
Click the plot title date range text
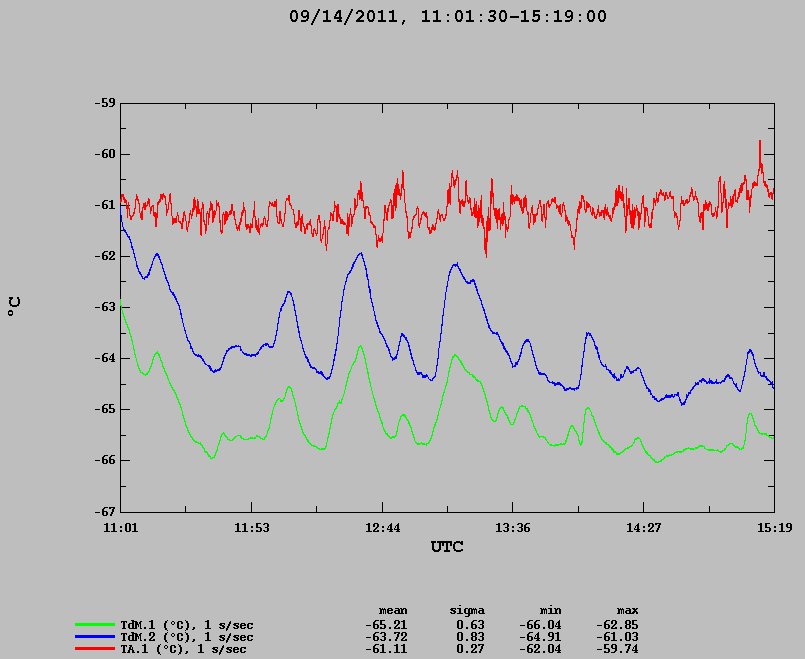click(448, 16)
